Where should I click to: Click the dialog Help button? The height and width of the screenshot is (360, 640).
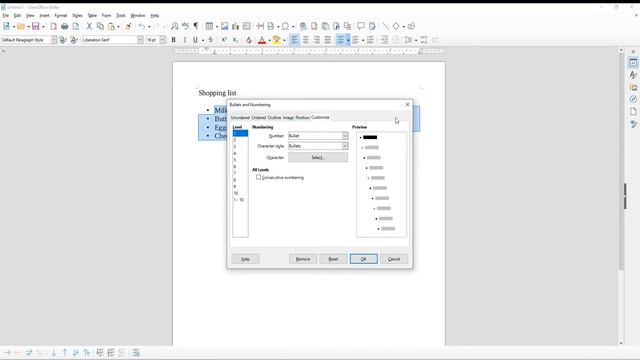245,259
